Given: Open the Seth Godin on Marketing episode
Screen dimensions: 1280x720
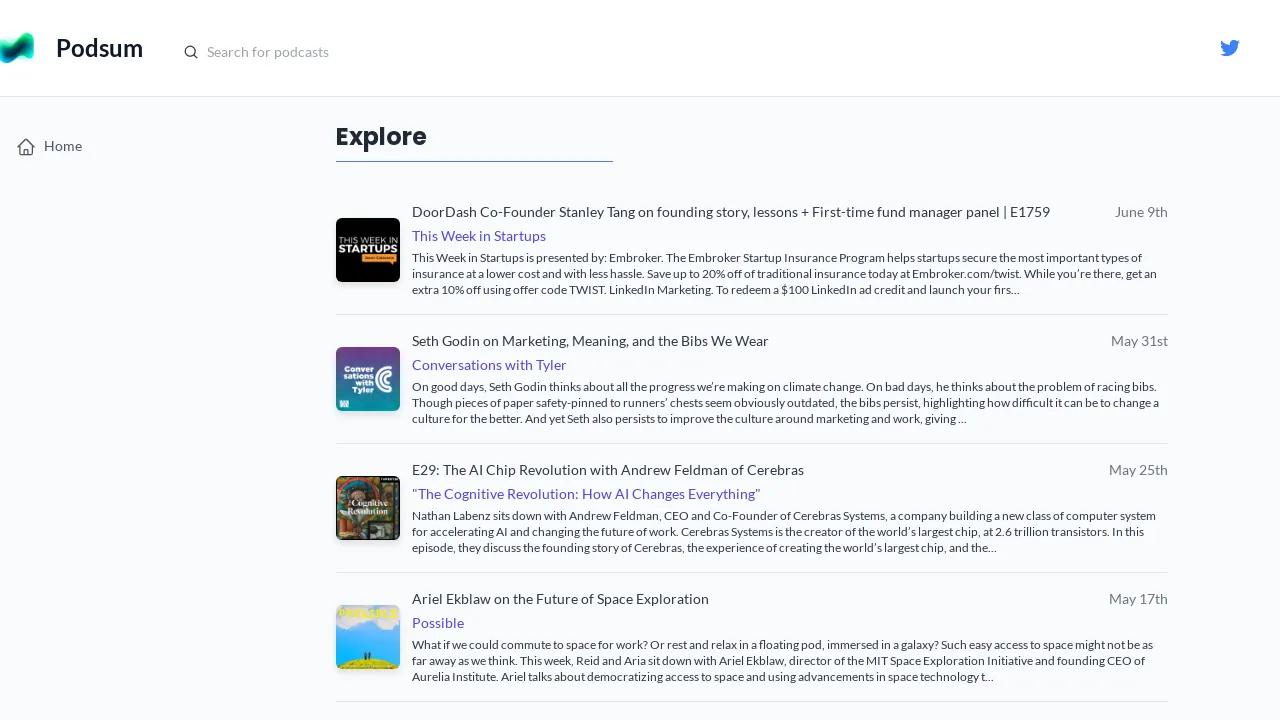Looking at the screenshot, I should pos(590,341).
